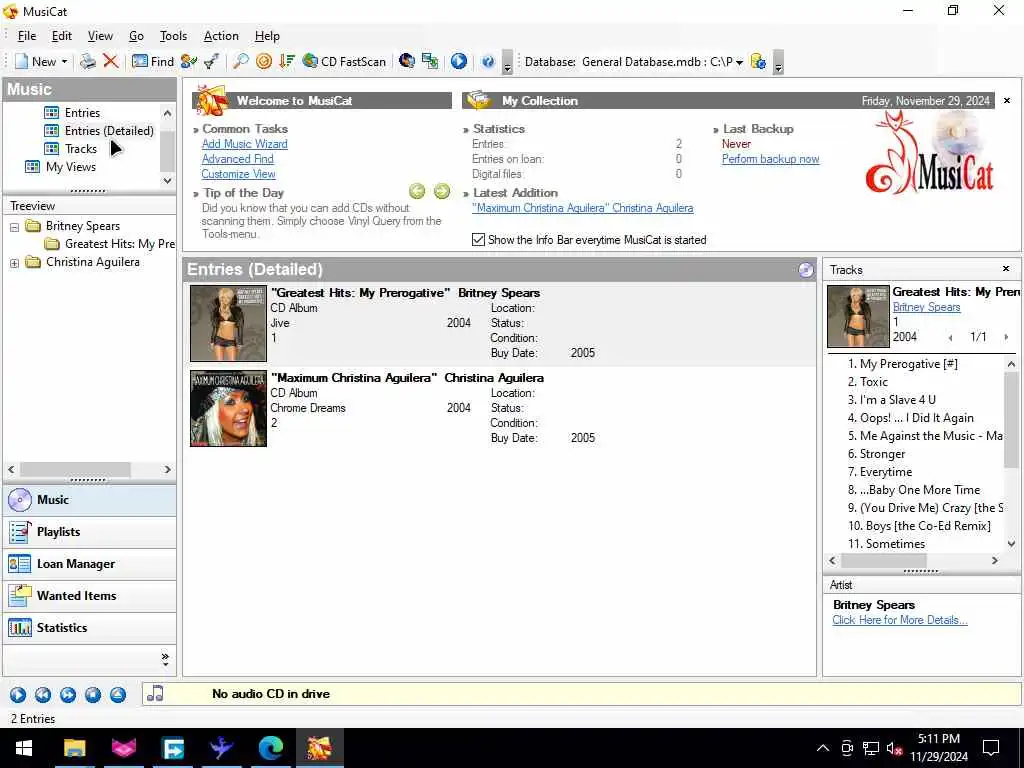The width and height of the screenshot is (1024, 768).
Task: Open database toolbar overflow options arrow
Action: click(778, 63)
